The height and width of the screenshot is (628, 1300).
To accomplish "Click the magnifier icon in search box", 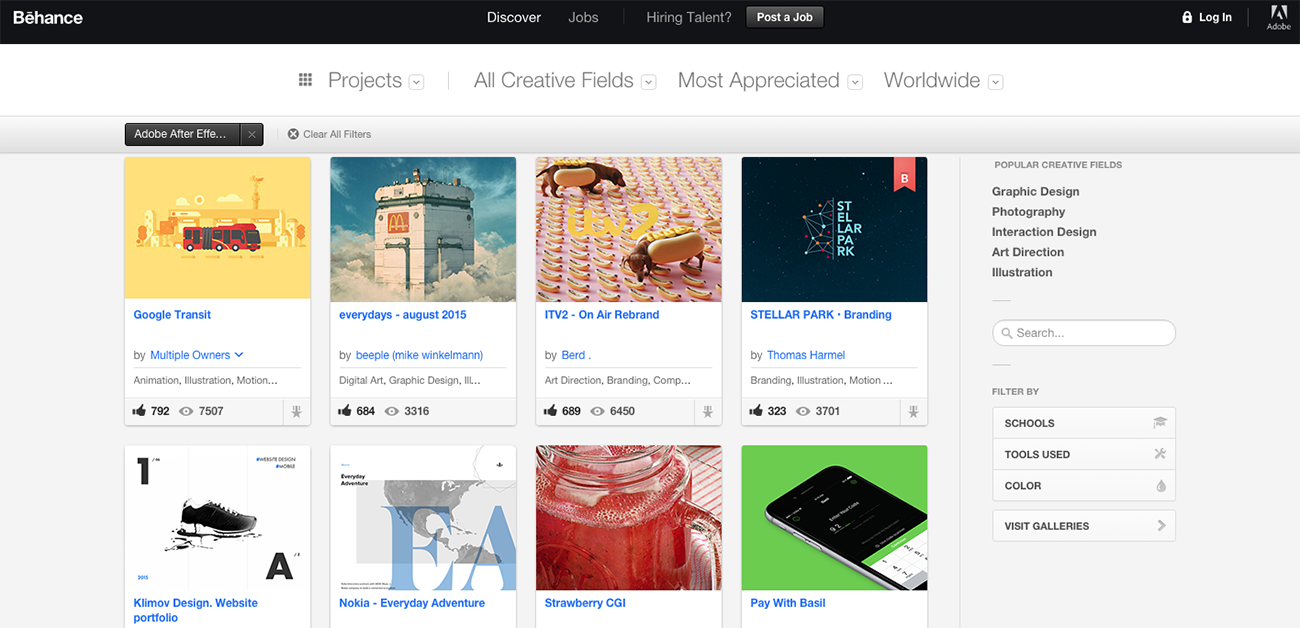I will click(1006, 333).
